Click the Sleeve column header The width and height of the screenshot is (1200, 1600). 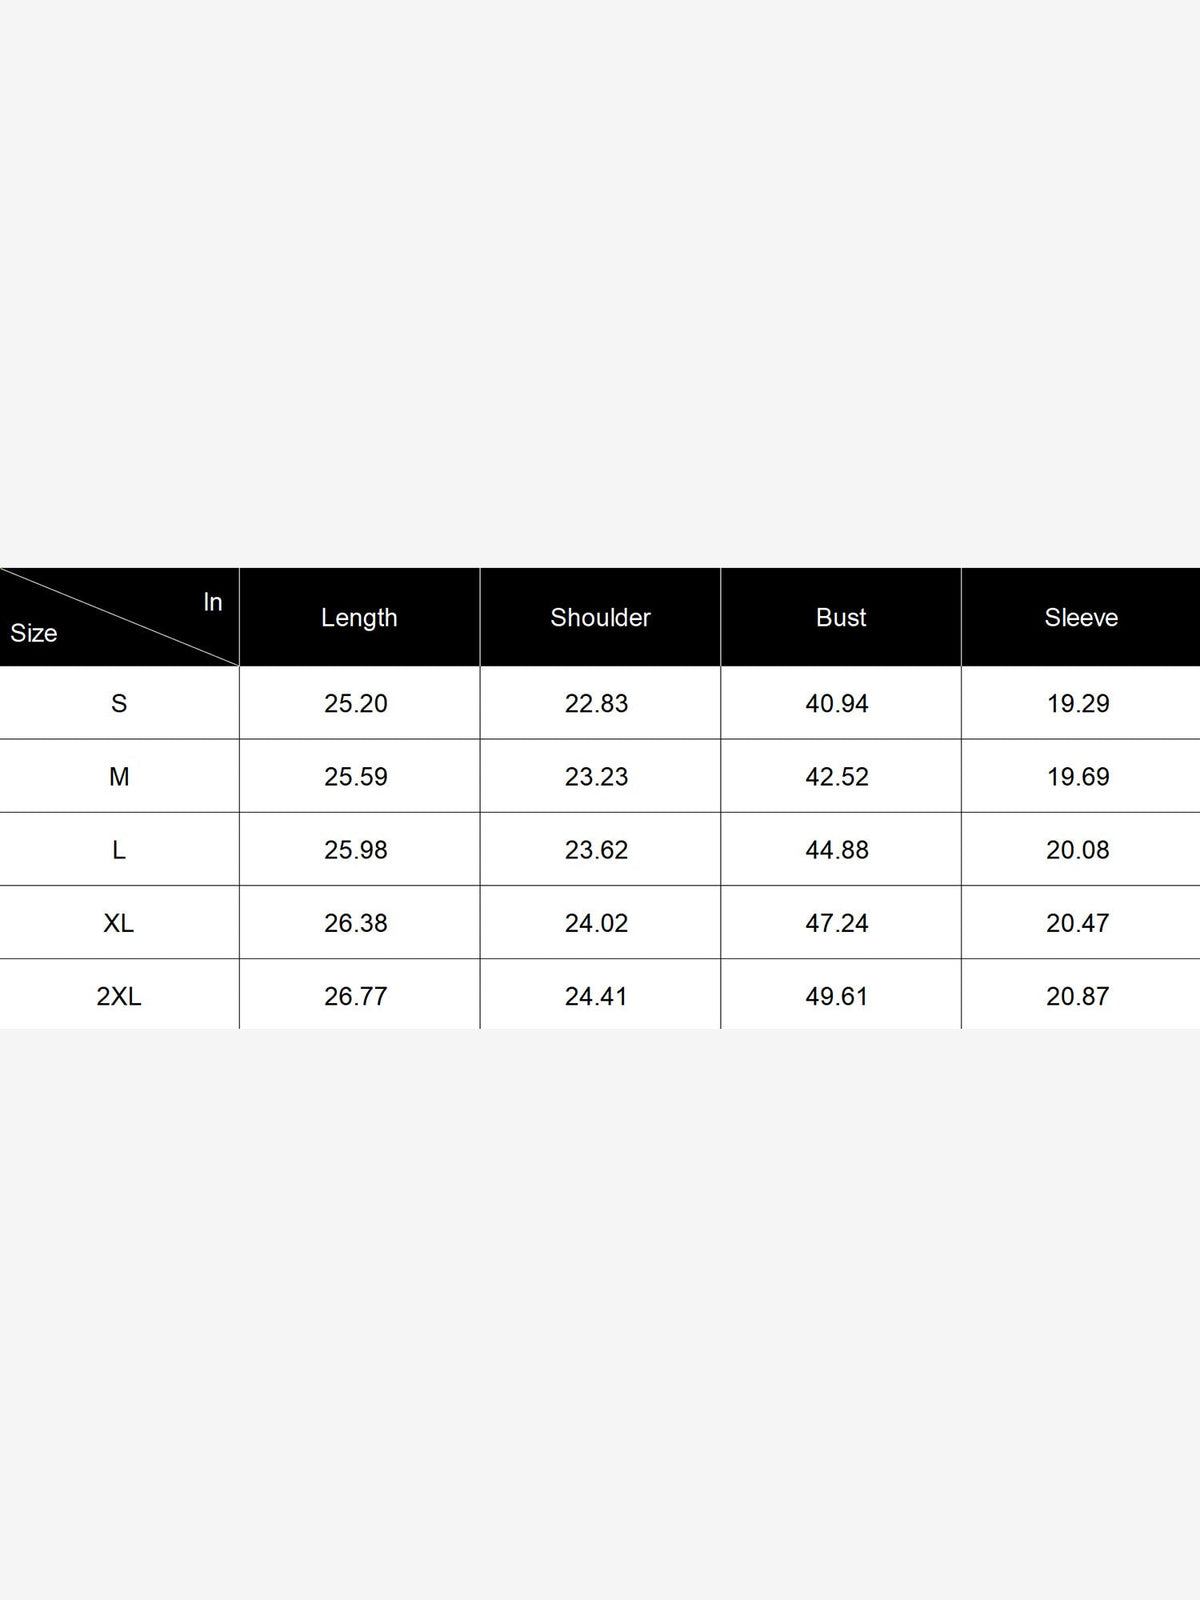1081,618
